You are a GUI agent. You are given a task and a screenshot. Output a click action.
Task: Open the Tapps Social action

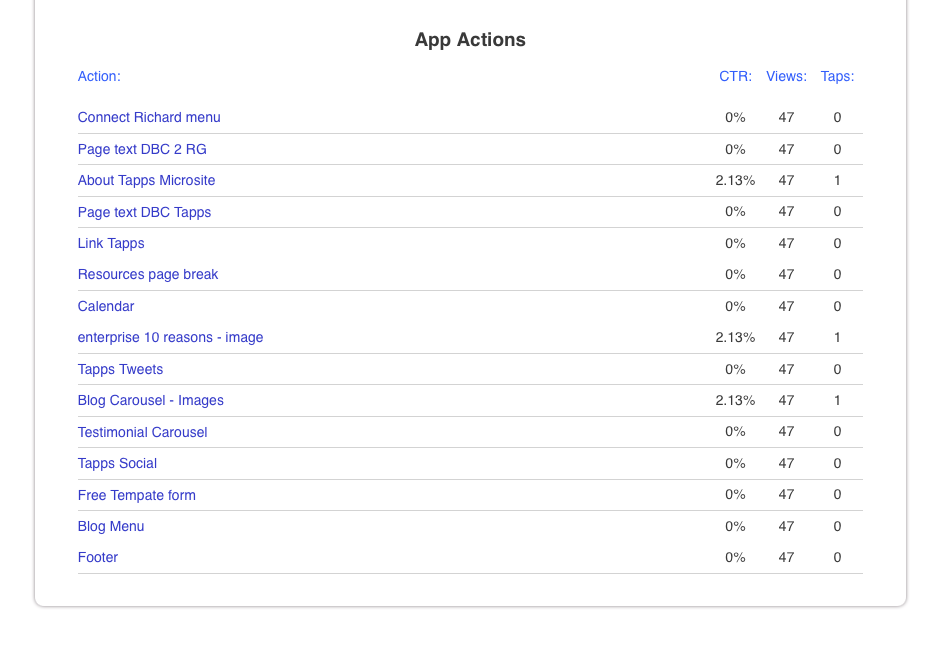click(117, 463)
